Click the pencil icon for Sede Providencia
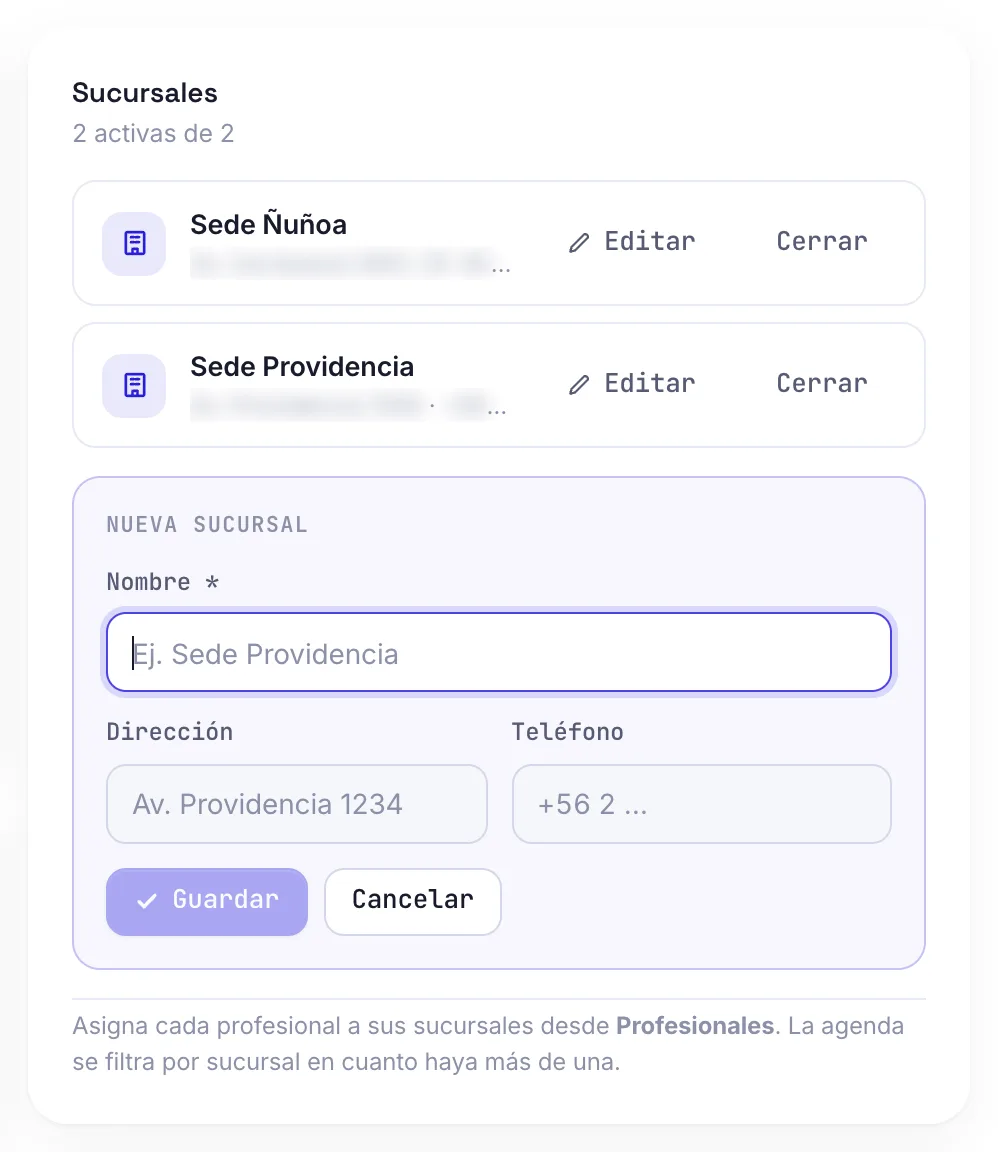The width and height of the screenshot is (998, 1152). 579,384
